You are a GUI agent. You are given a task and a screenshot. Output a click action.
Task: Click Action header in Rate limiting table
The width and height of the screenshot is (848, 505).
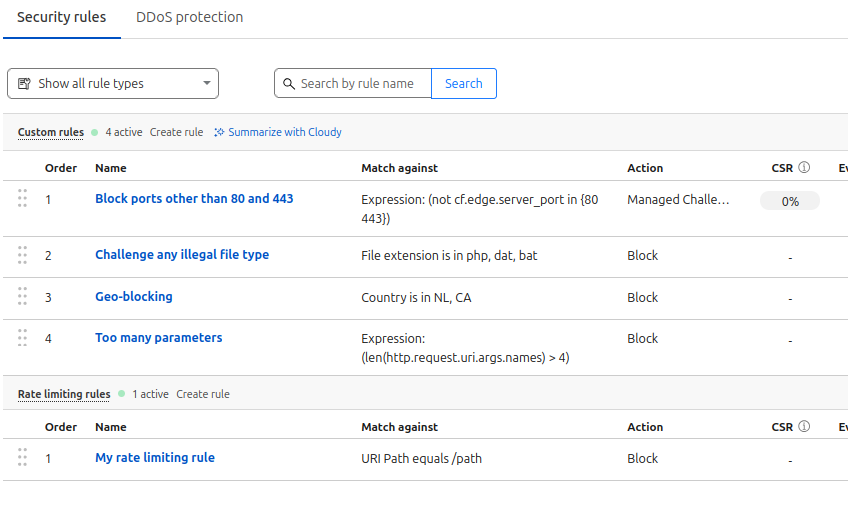[645, 427]
